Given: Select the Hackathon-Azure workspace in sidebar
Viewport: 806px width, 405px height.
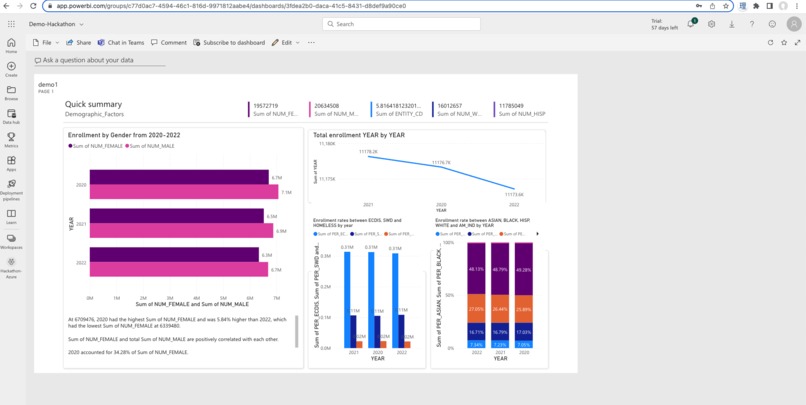Looking at the screenshot, I should (x=11, y=268).
